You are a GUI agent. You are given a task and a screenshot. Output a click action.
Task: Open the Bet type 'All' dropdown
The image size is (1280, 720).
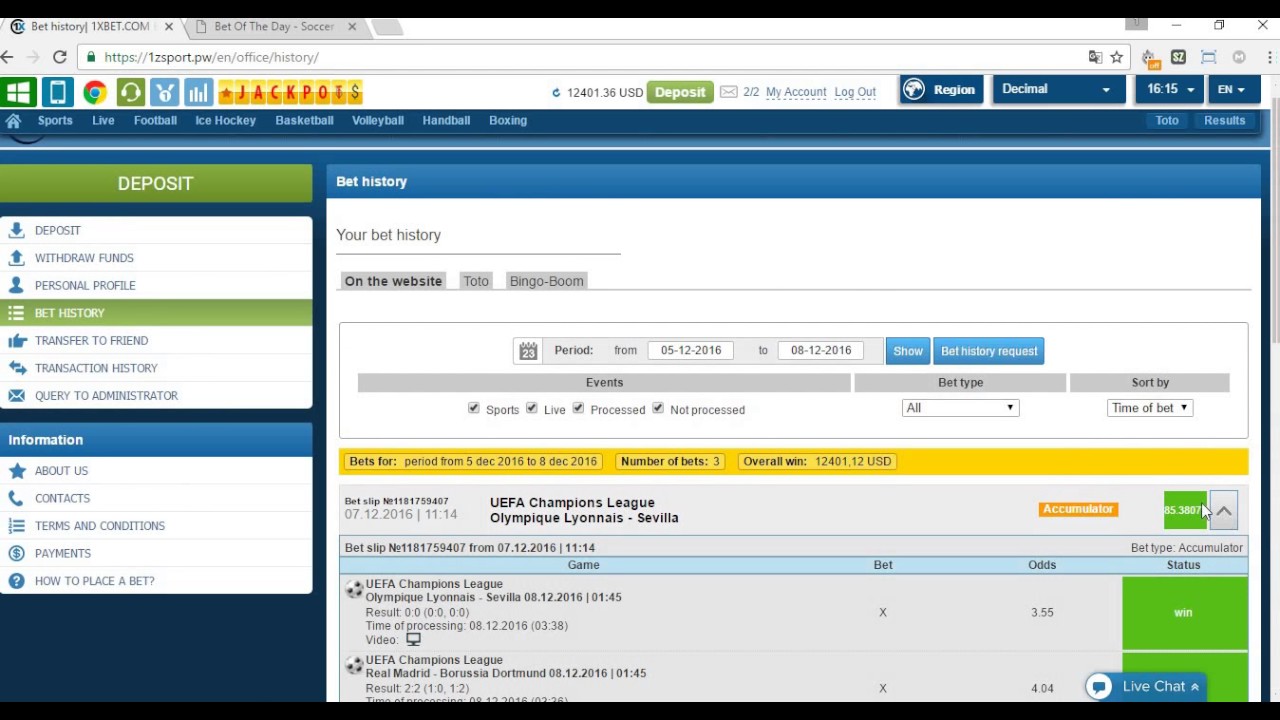960,408
